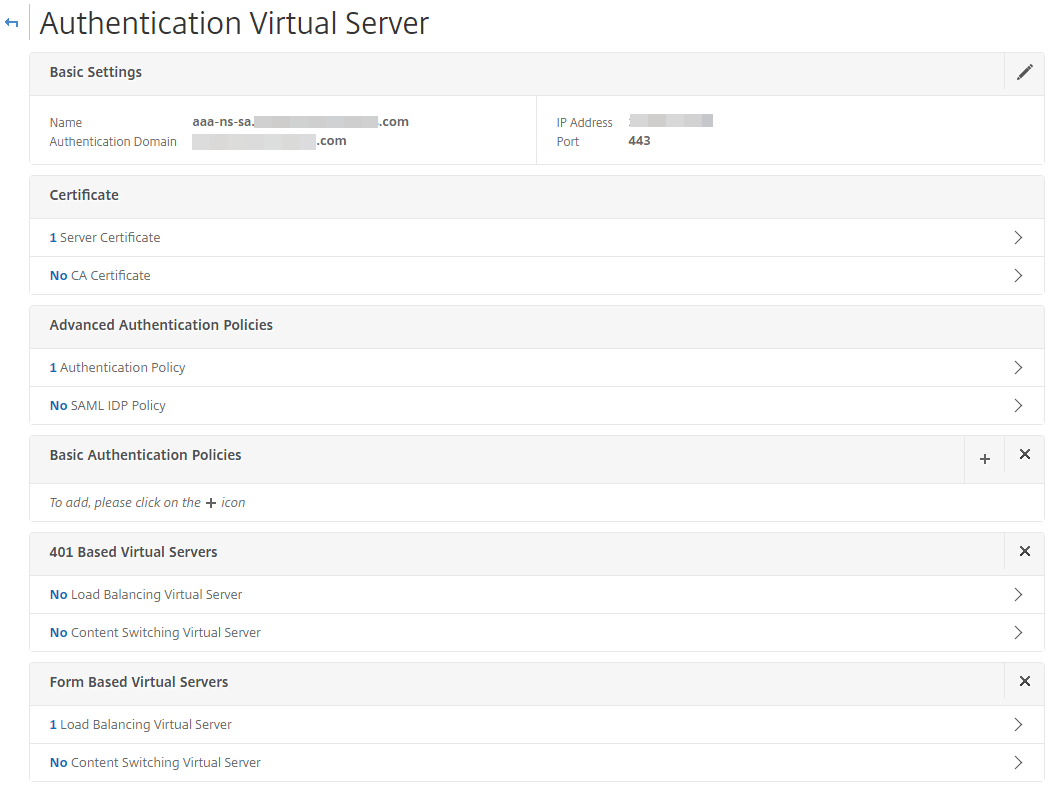
Task: Click the Advanced Authentication Policies header
Action: coord(161,325)
